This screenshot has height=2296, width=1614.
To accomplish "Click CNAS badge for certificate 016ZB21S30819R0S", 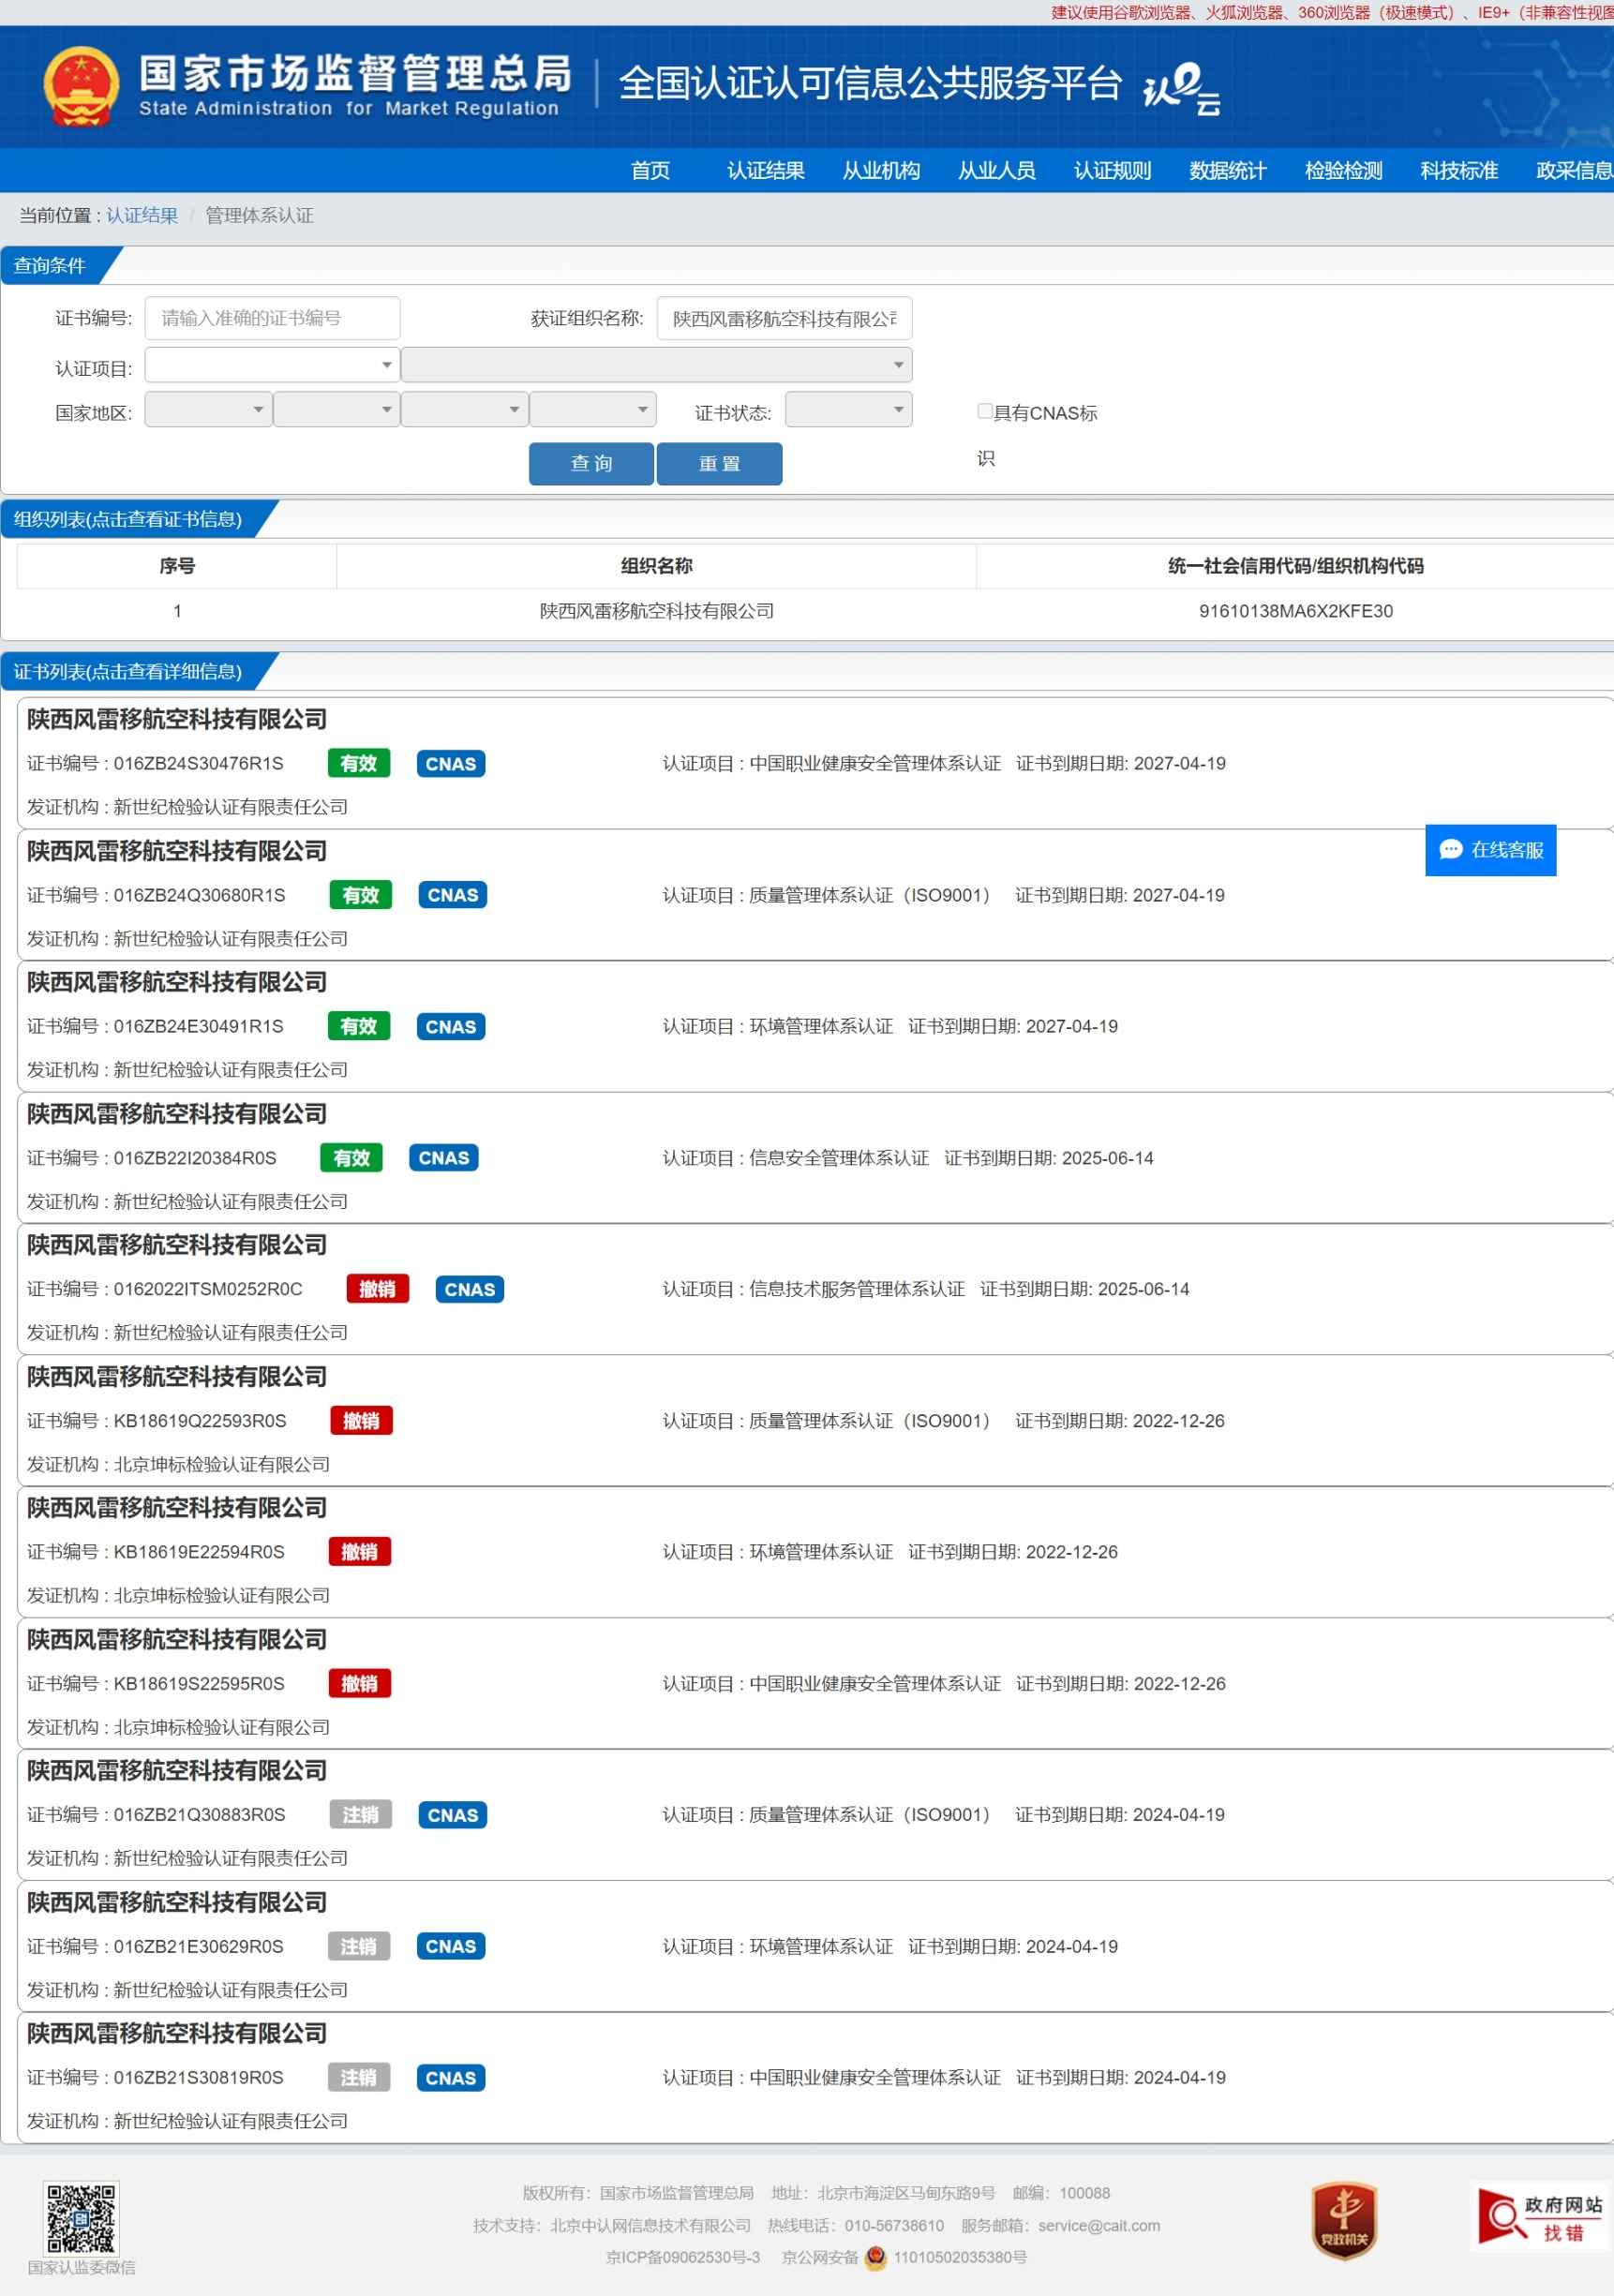I will (450, 2078).
